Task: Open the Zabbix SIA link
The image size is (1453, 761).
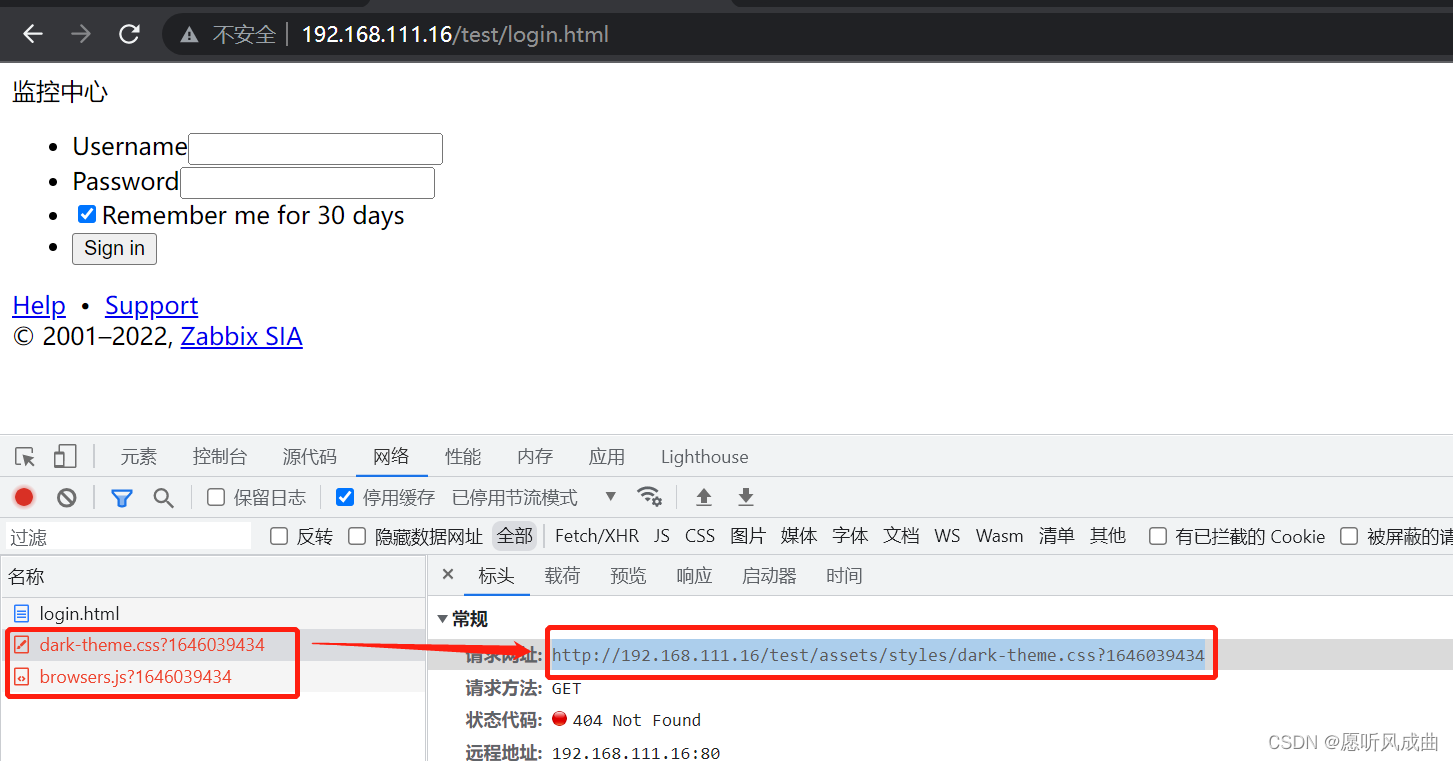Action: click(x=241, y=336)
